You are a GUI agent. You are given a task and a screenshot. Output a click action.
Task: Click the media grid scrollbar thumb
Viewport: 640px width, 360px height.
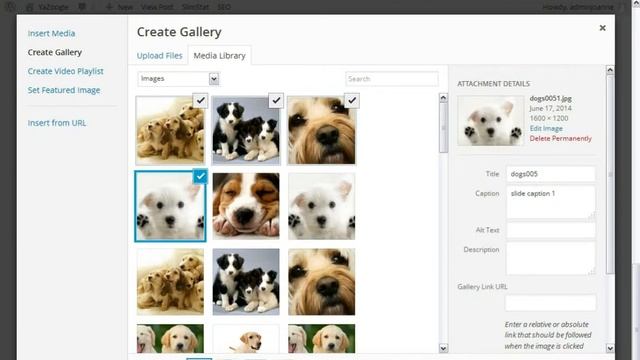(443, 127)
